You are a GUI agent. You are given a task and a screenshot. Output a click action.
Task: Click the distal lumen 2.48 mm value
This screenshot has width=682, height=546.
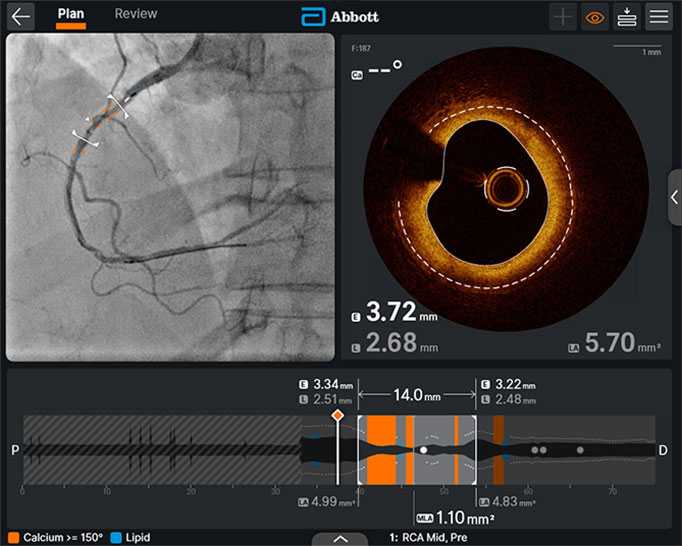(515, 399)
